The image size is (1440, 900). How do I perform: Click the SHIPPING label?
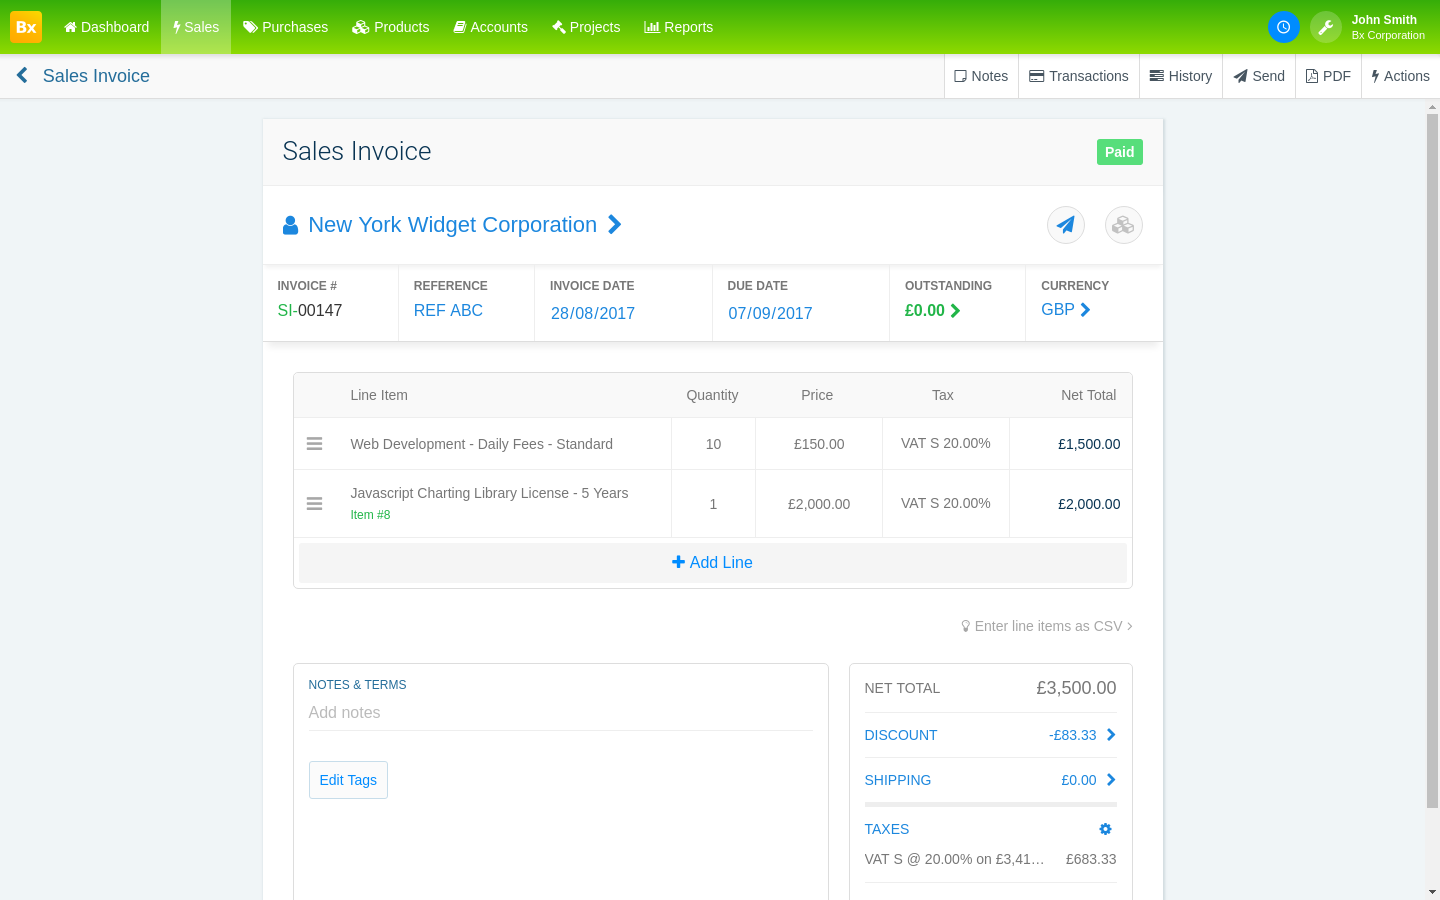(898, 780)
